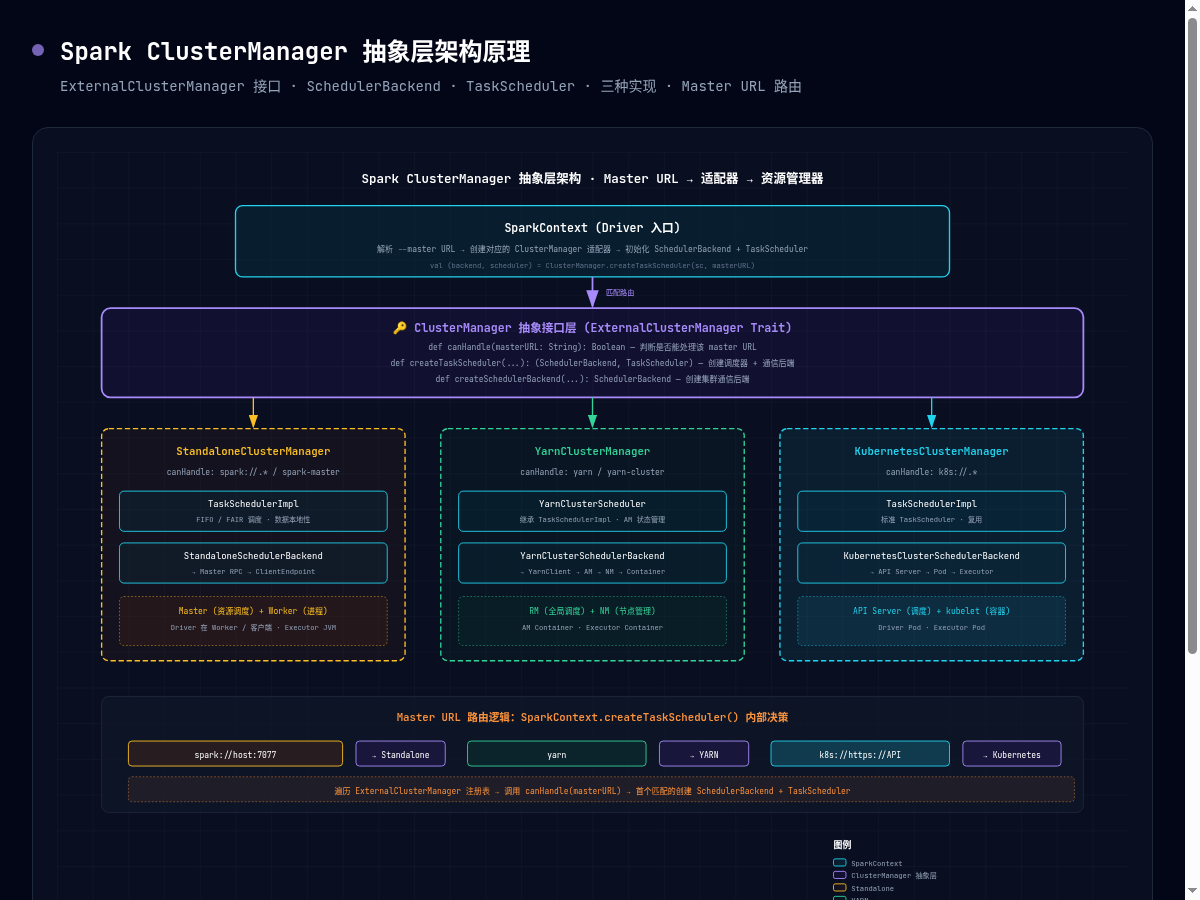Screen dimensions: 1200x900
Task: Click text 'Driver Pod · Executor Pod'
Action: pos(931,628)
